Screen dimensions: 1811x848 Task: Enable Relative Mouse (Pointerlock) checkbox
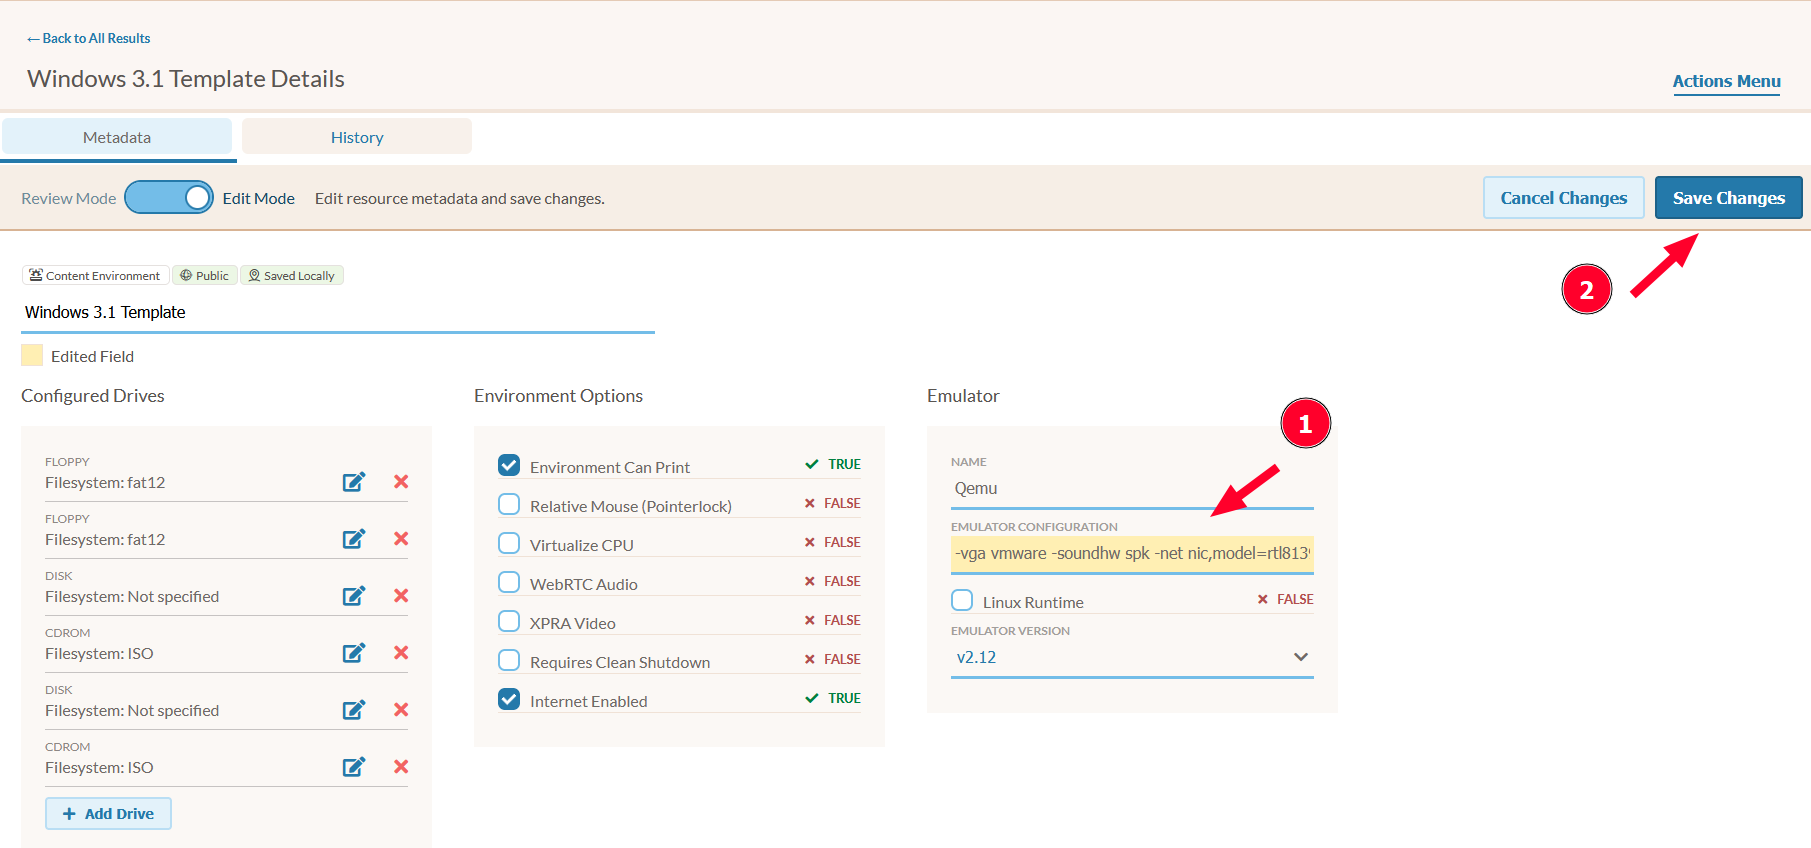click(509, 504)
